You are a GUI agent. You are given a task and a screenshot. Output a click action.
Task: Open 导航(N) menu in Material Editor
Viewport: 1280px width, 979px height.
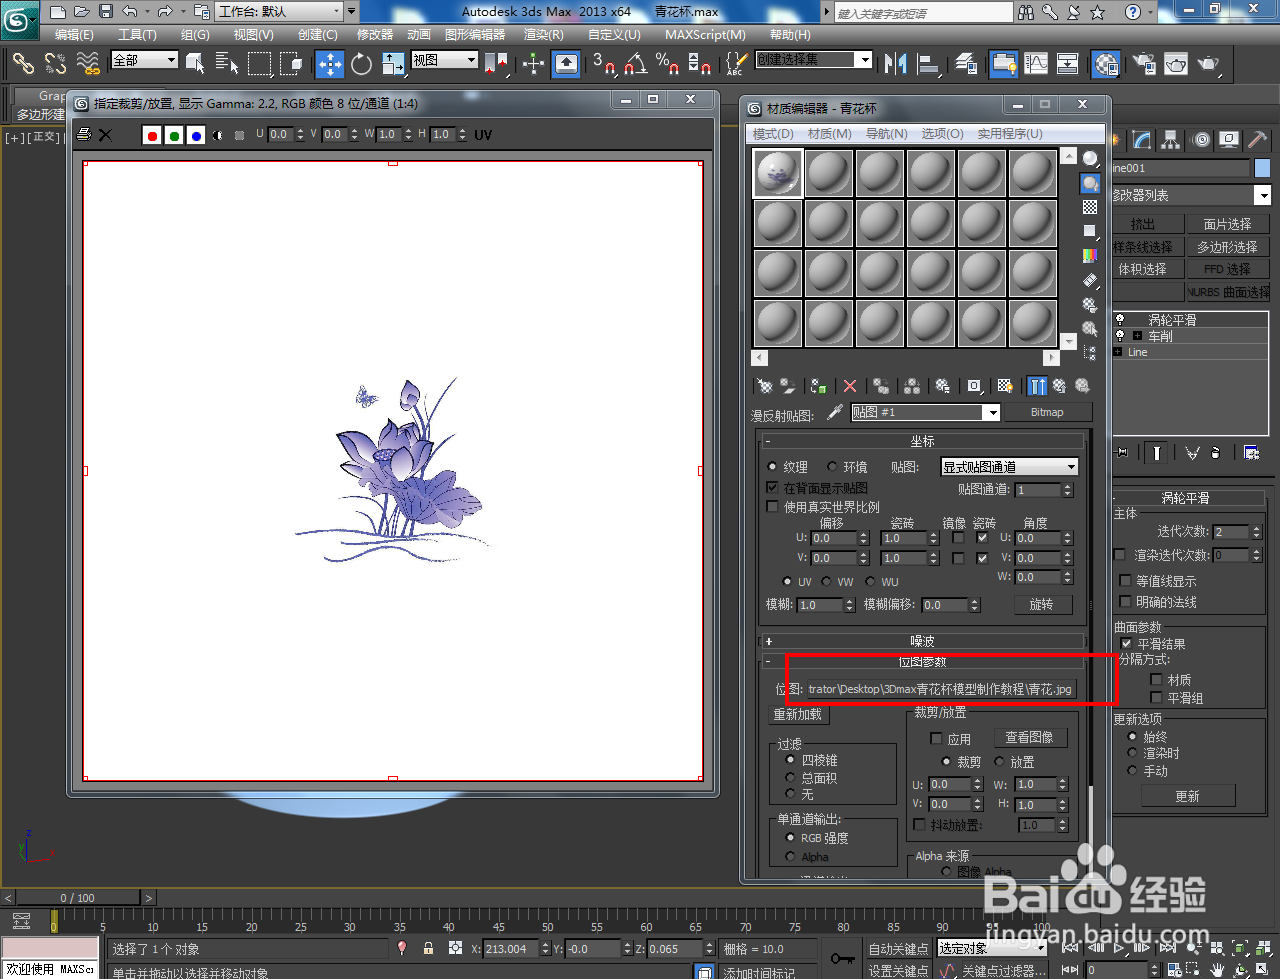pos(887,133)
